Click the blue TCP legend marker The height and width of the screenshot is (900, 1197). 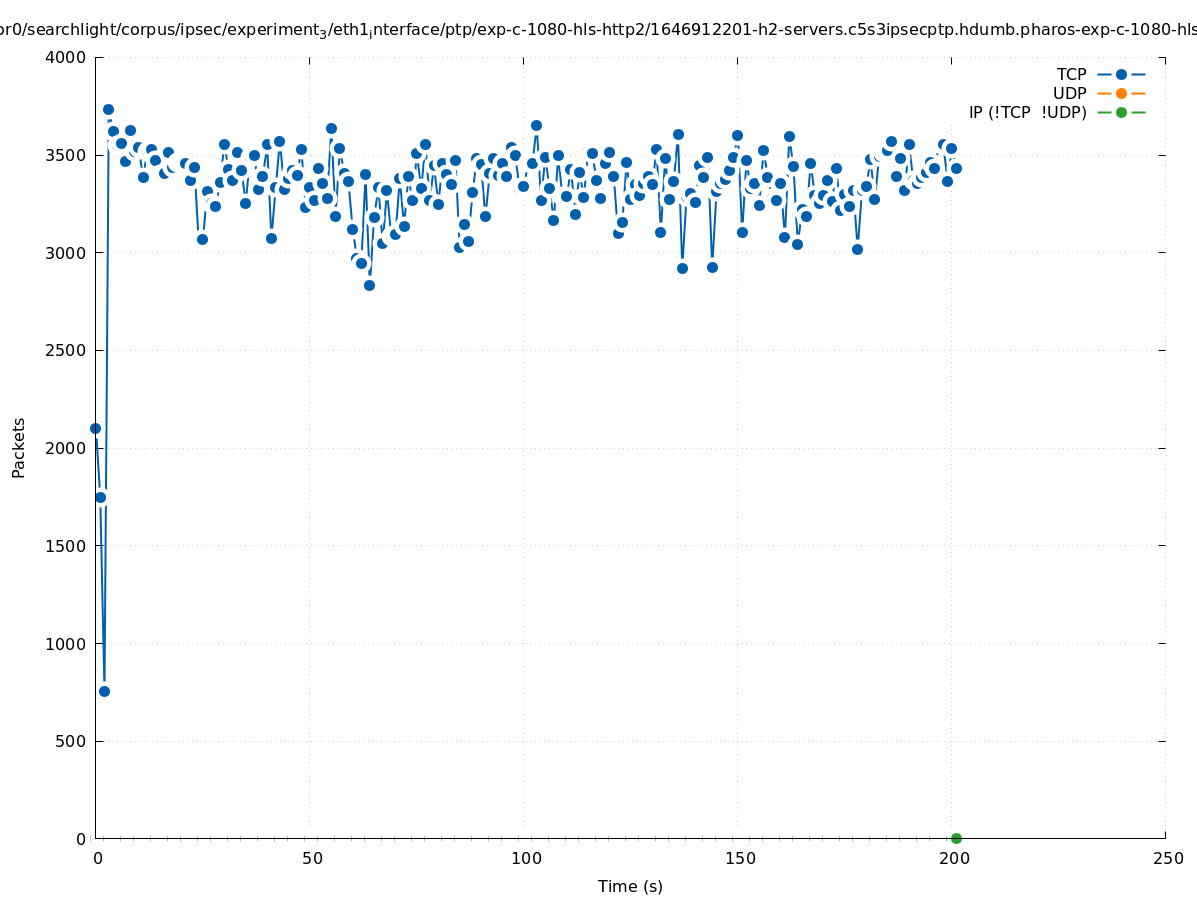[1121, 74]
